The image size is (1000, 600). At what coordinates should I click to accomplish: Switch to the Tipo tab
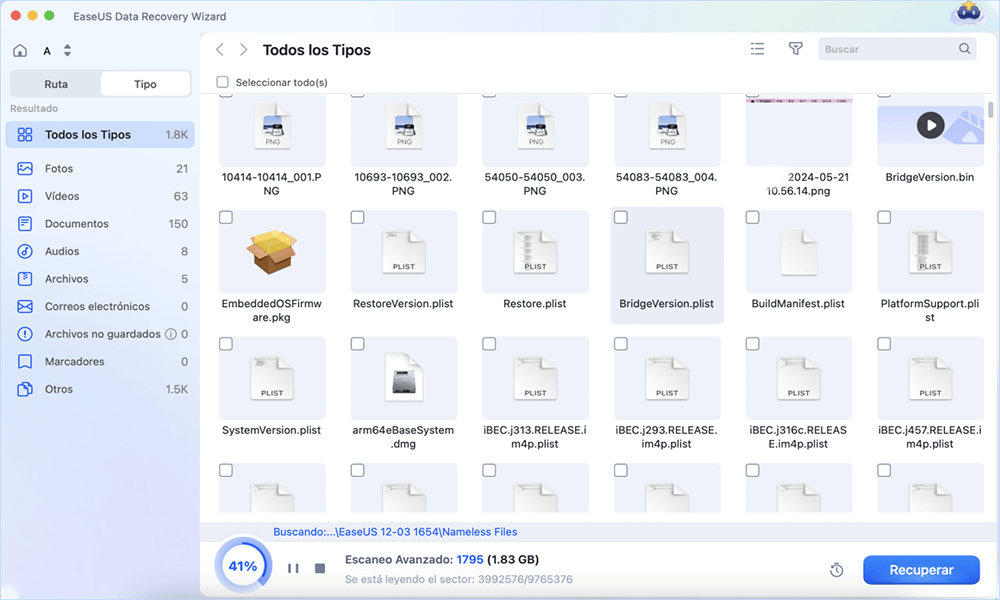[145, 84]
